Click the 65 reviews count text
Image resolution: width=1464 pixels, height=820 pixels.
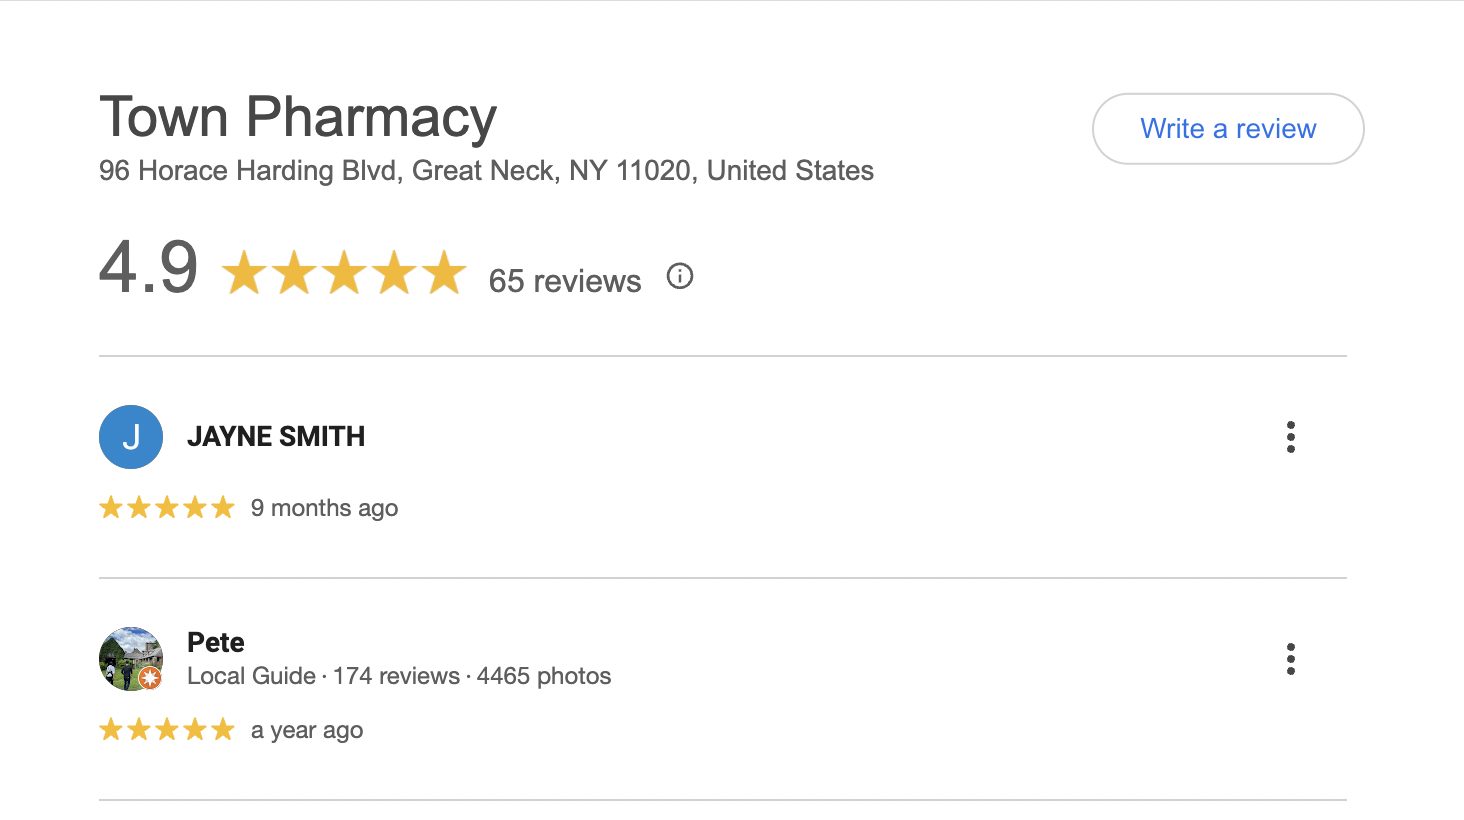coord(565,281)
